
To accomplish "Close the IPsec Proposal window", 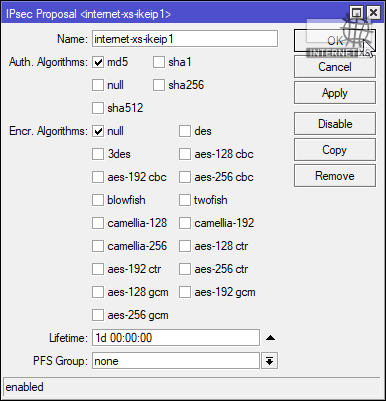I will pos(374,13).
